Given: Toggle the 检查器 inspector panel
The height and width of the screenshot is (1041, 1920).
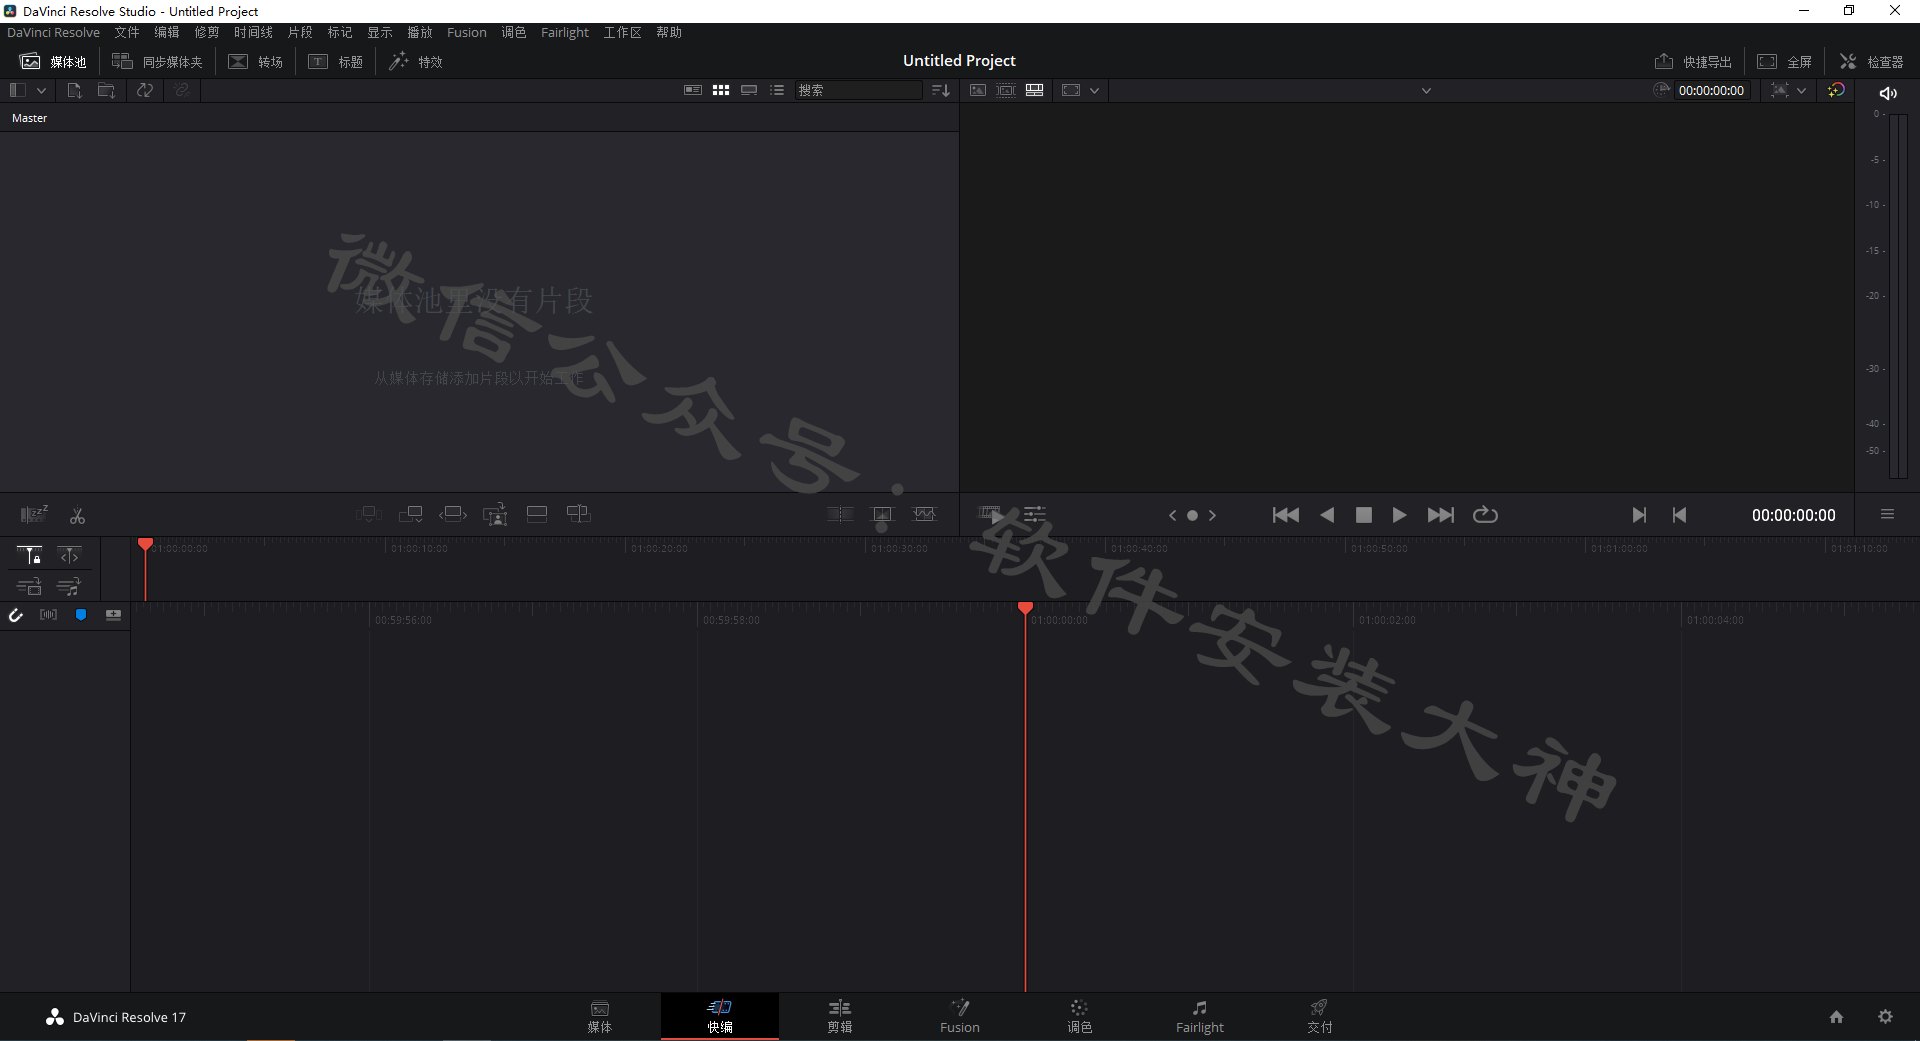Looking at the screenshot, I should (1871, 61).
